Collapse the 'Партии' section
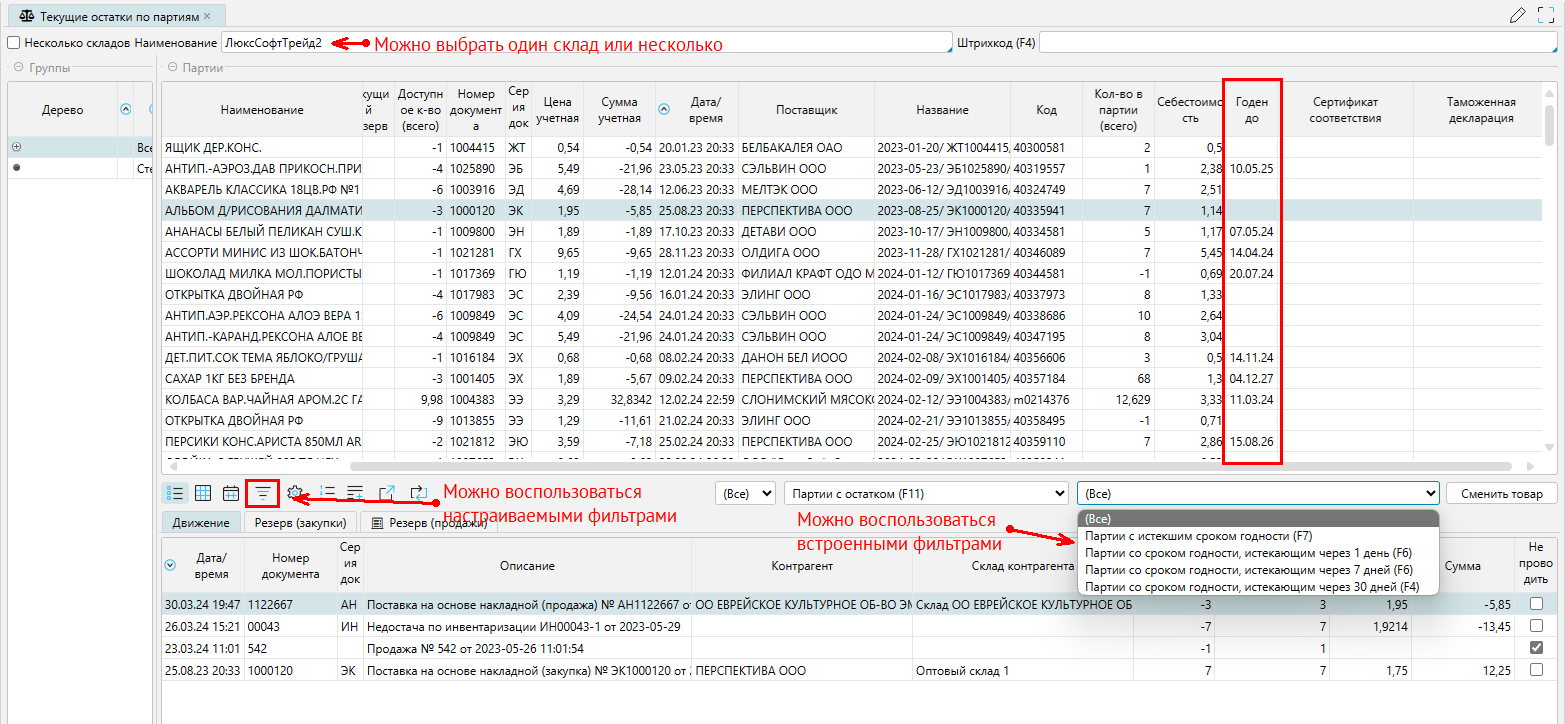This screenshot has width=1565, height=724. pyautogui.click(x=172, y=68)
